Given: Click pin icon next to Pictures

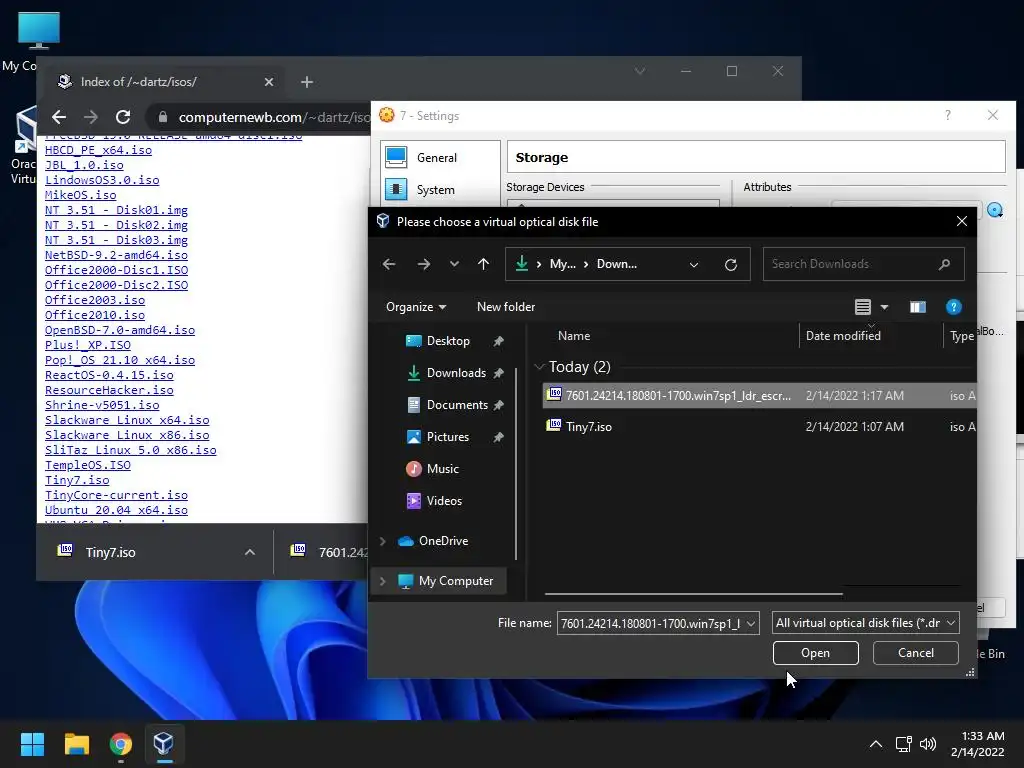Looking at the screenshot, I should coord(498,437).
